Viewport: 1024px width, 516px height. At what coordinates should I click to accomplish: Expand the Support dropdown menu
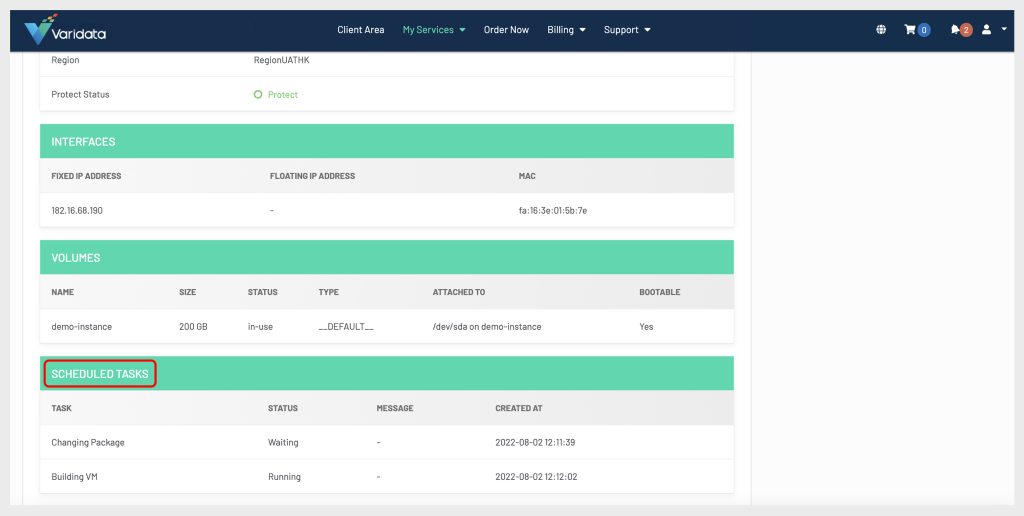[627, 30]
